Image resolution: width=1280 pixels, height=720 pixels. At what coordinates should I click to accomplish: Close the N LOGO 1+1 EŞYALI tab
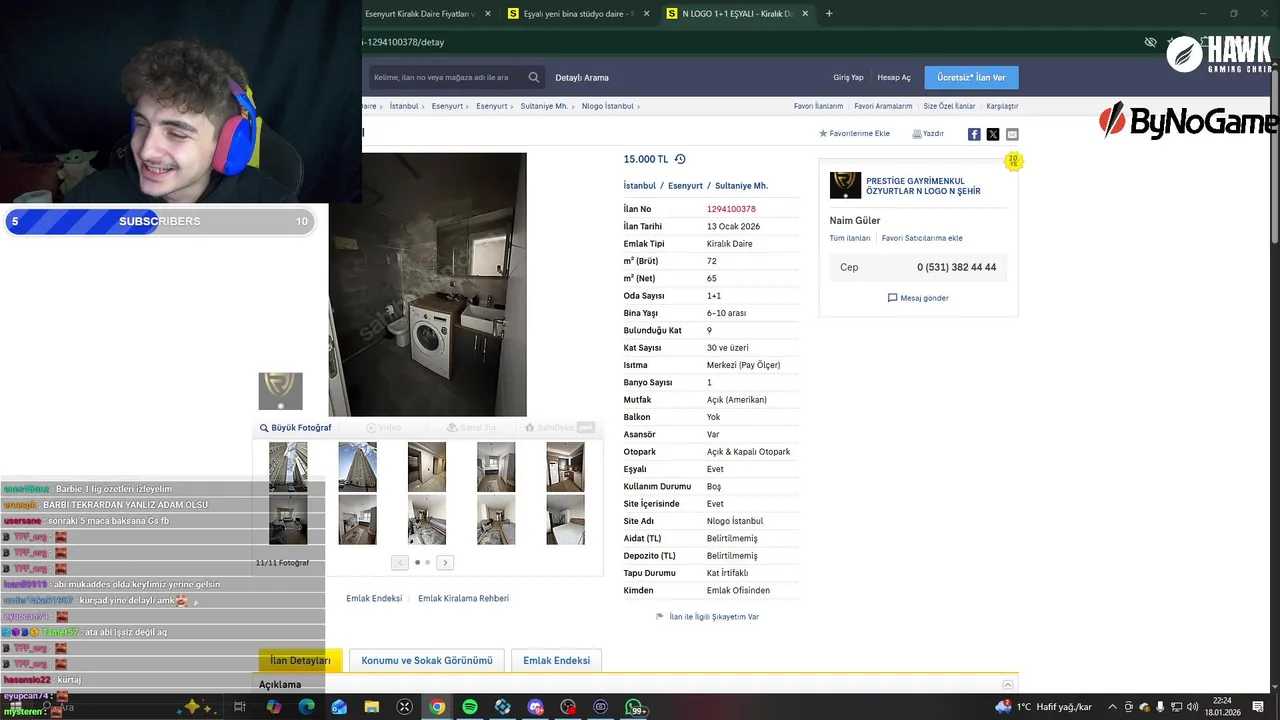point(805,14)
